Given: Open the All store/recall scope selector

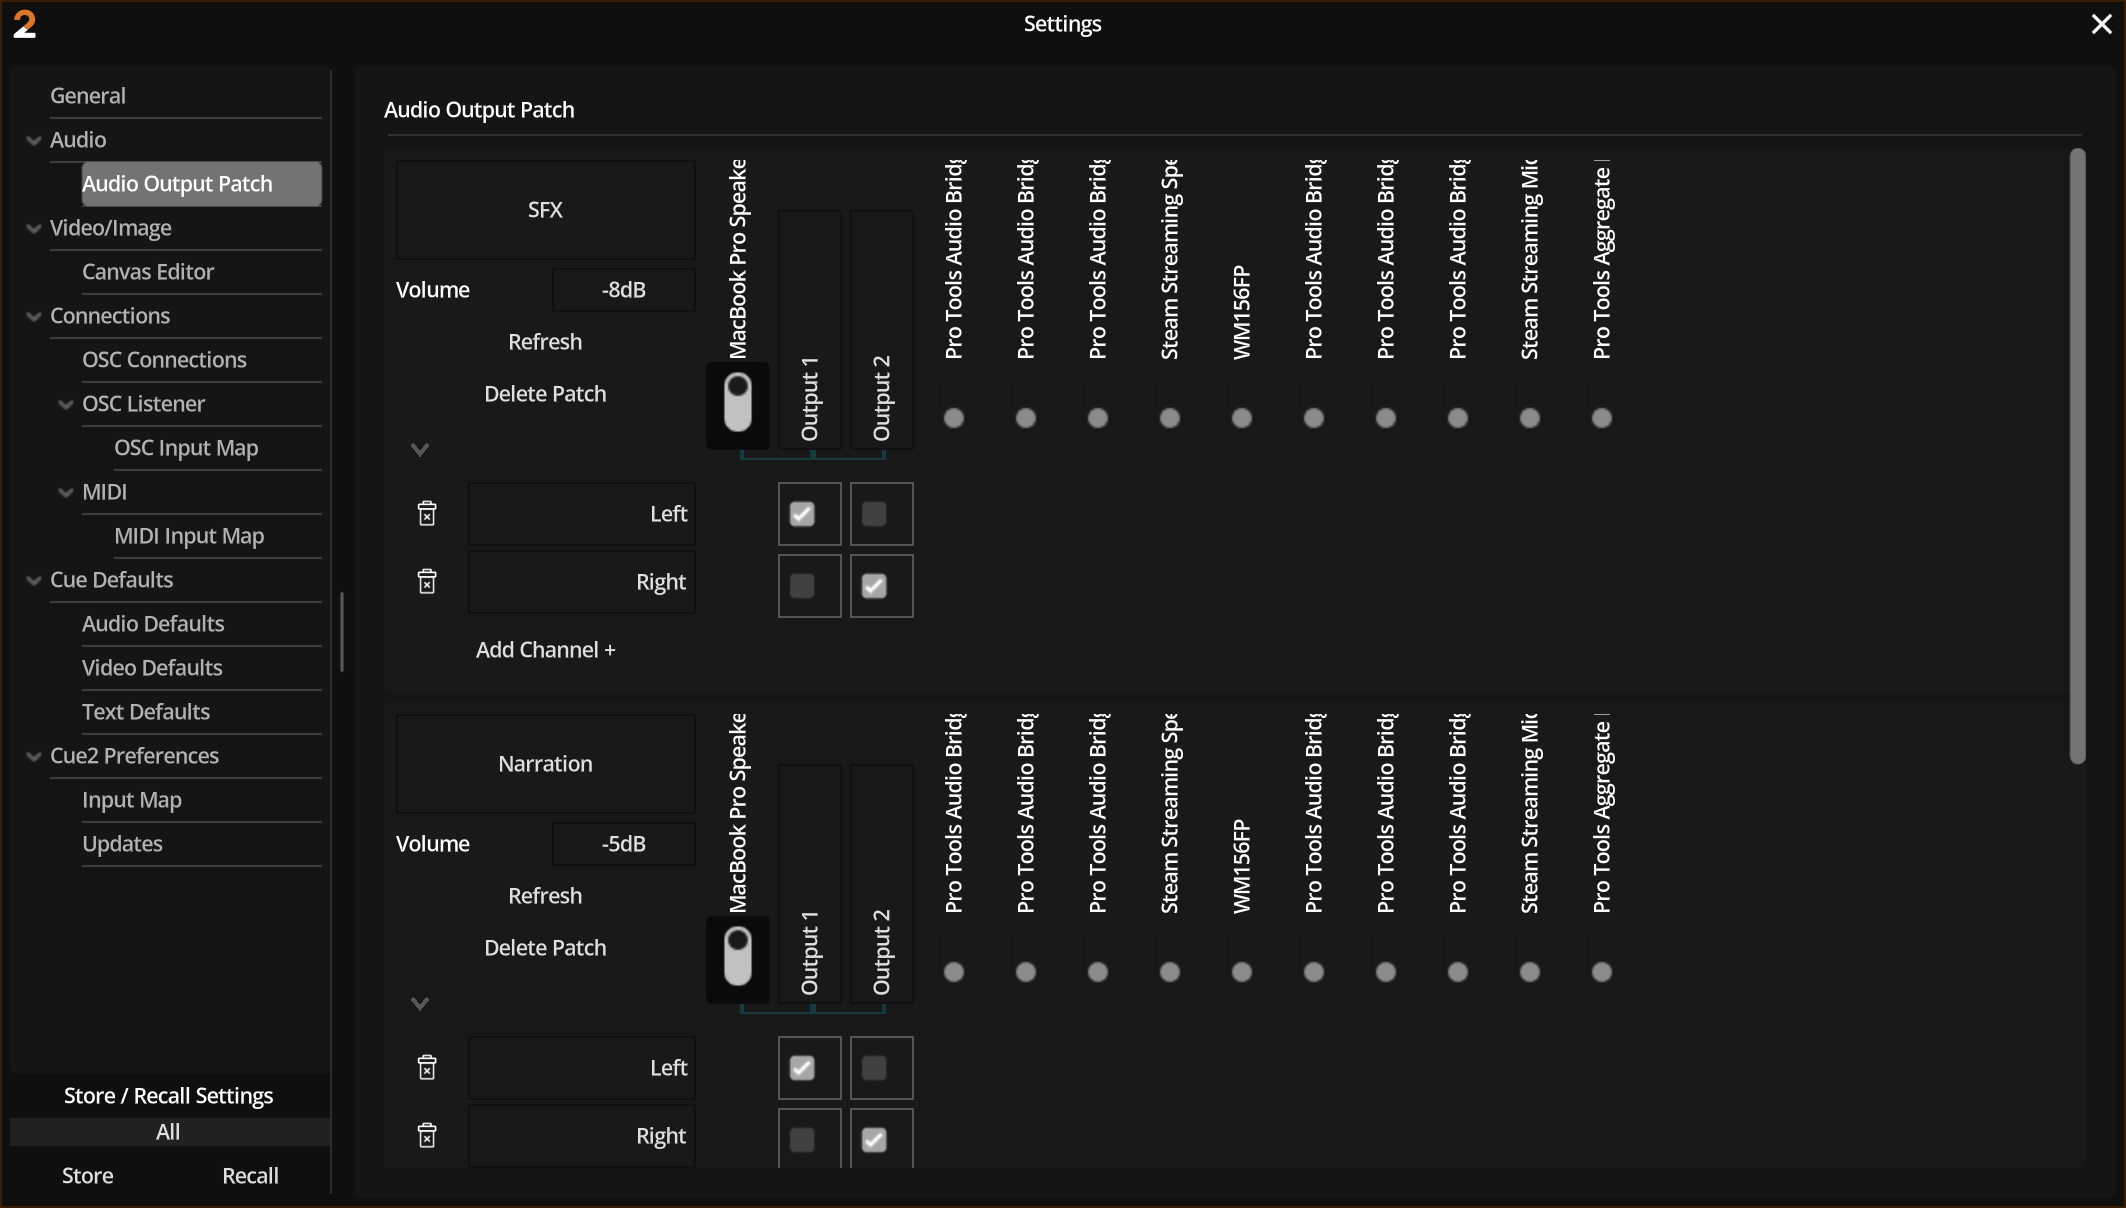Looking at the screenshot, I should (169, 1132).
